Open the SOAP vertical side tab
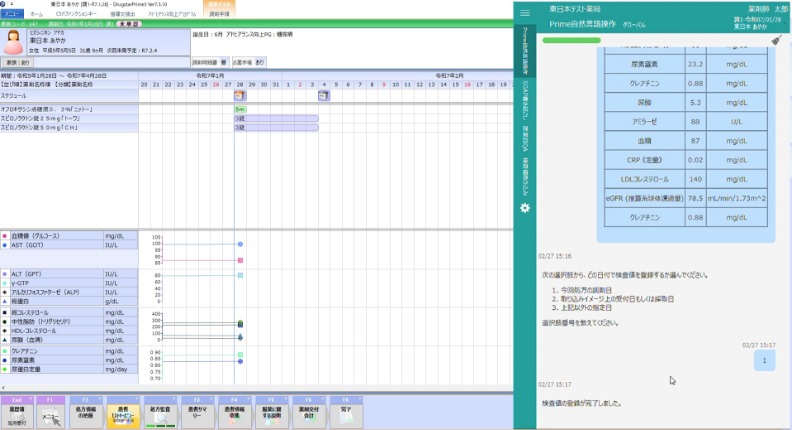Image resolution: width=792 pixels, height=430 pixels. pyautogui.click(x=525, y=100)
